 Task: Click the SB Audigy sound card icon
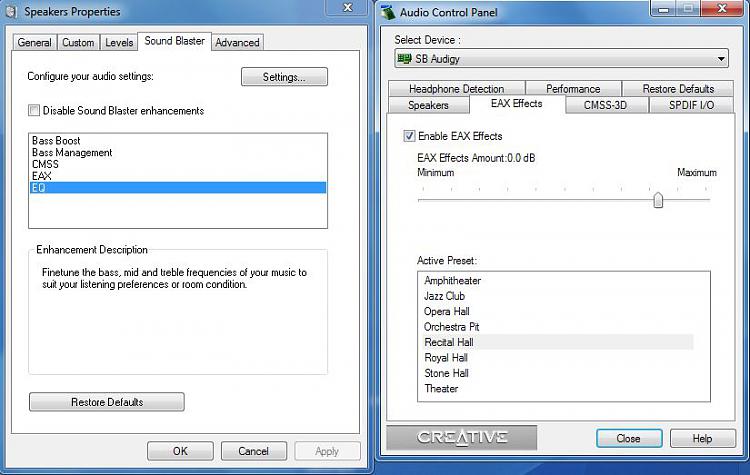[x=404, y=59]
